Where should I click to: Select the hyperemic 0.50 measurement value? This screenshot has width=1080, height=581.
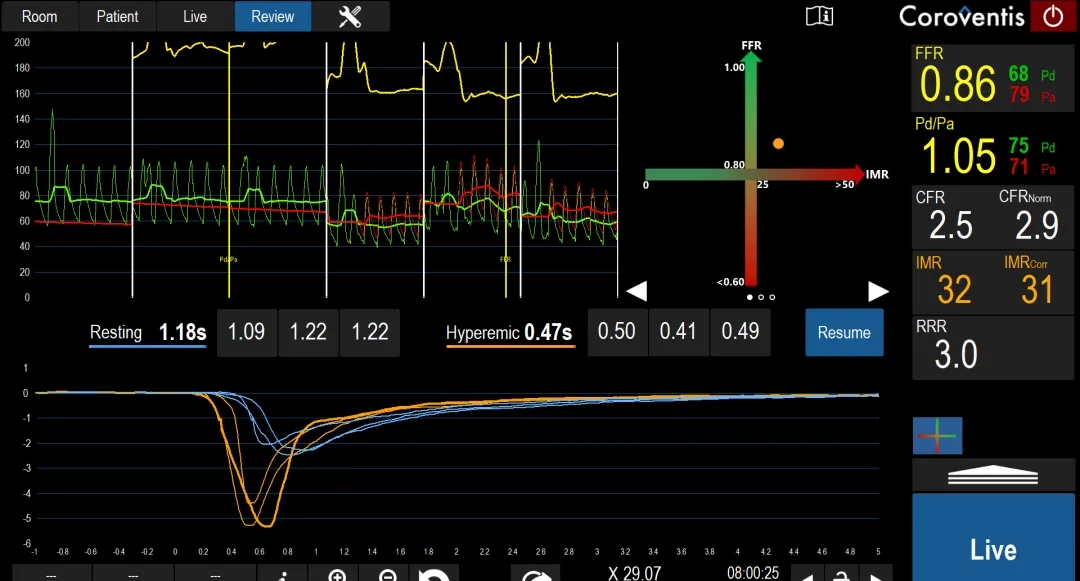coord(617,333)
